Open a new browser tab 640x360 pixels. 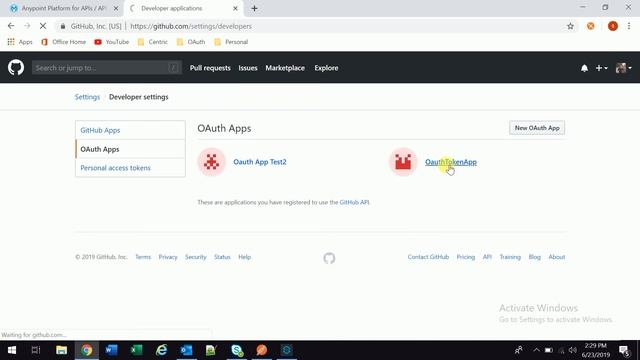(254, 8)
